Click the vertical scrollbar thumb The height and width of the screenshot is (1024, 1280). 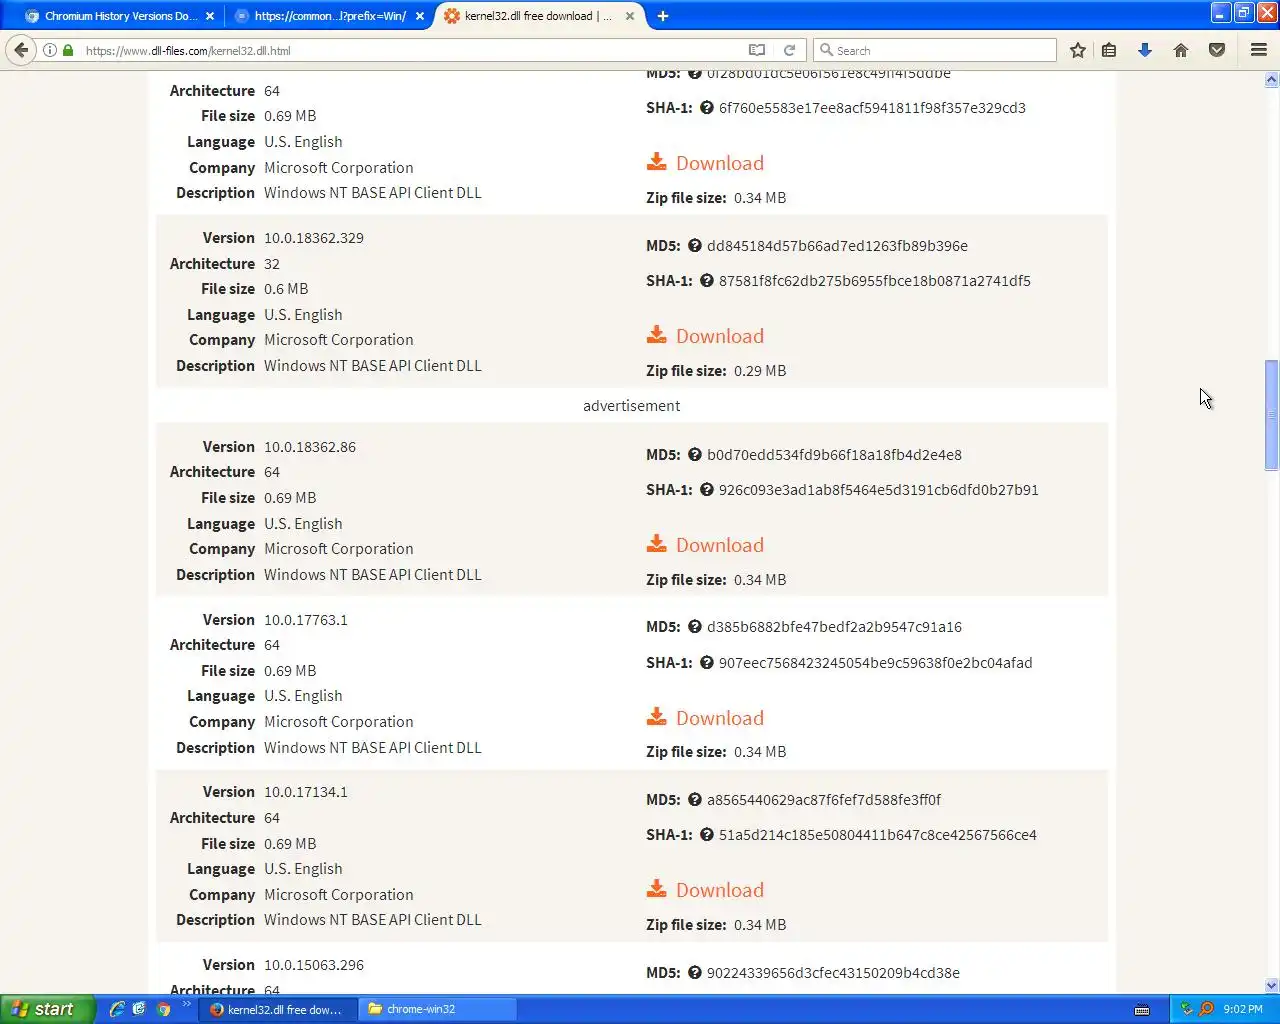tap(1272, 415)
